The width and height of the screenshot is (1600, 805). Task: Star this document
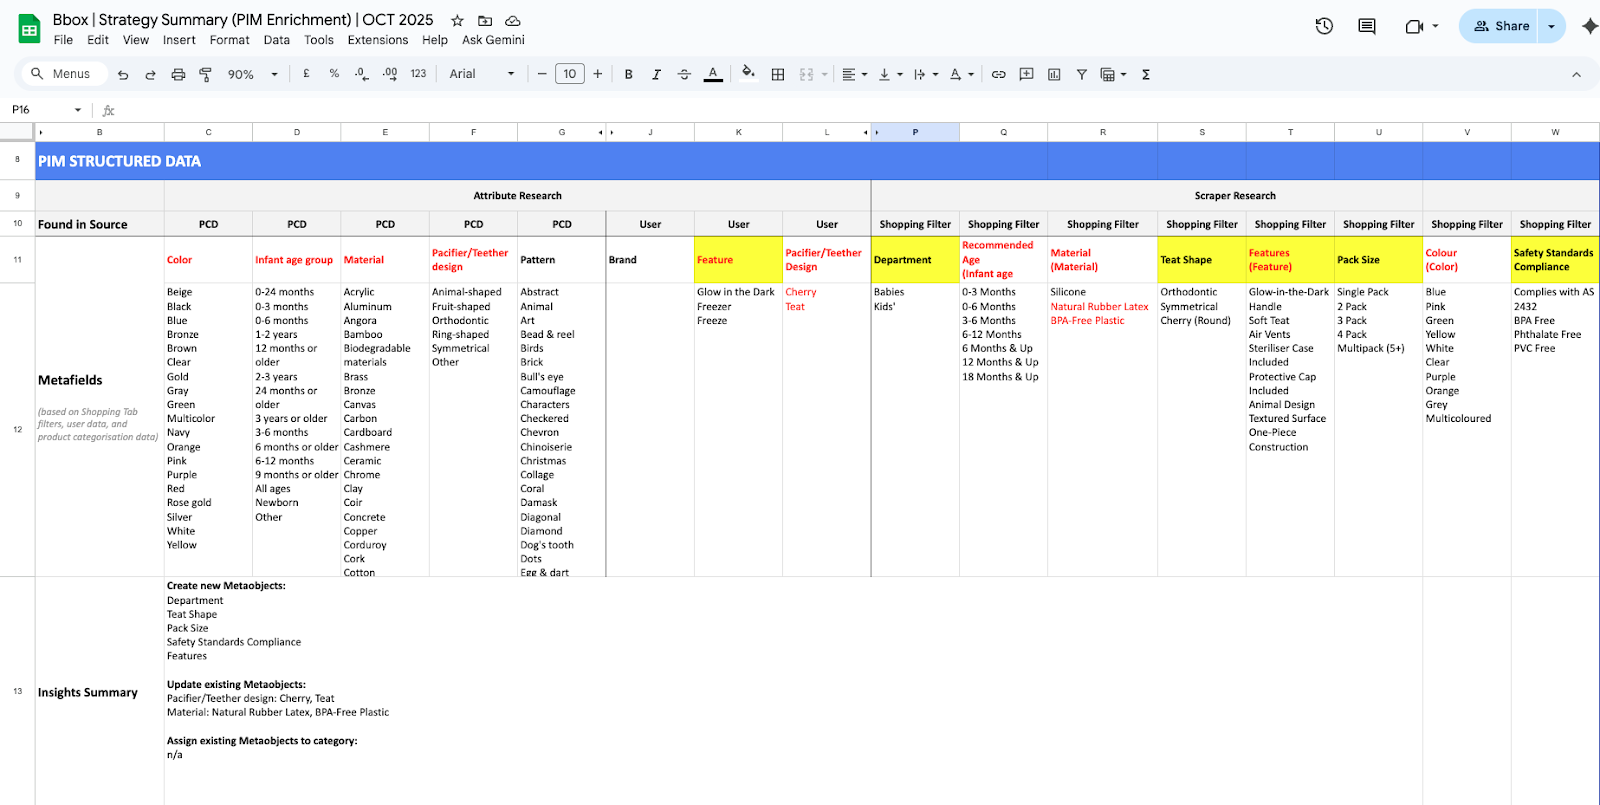click(x=457, y=20)
